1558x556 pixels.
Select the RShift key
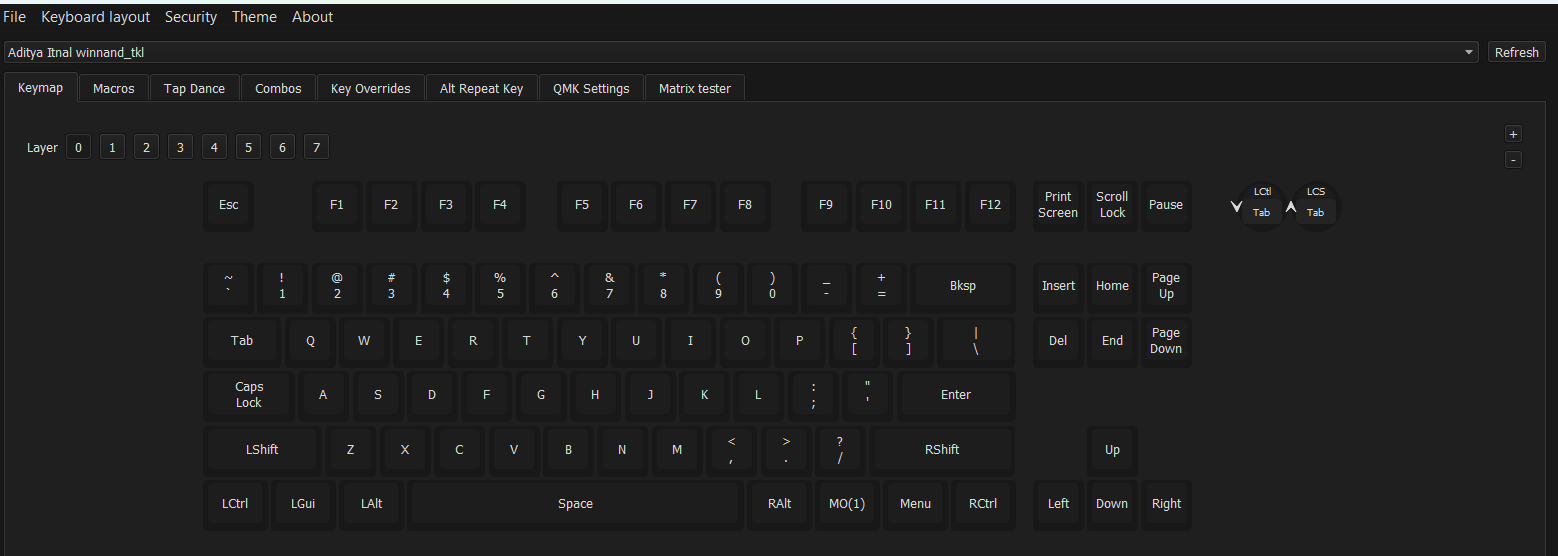[x=942, y=450]
